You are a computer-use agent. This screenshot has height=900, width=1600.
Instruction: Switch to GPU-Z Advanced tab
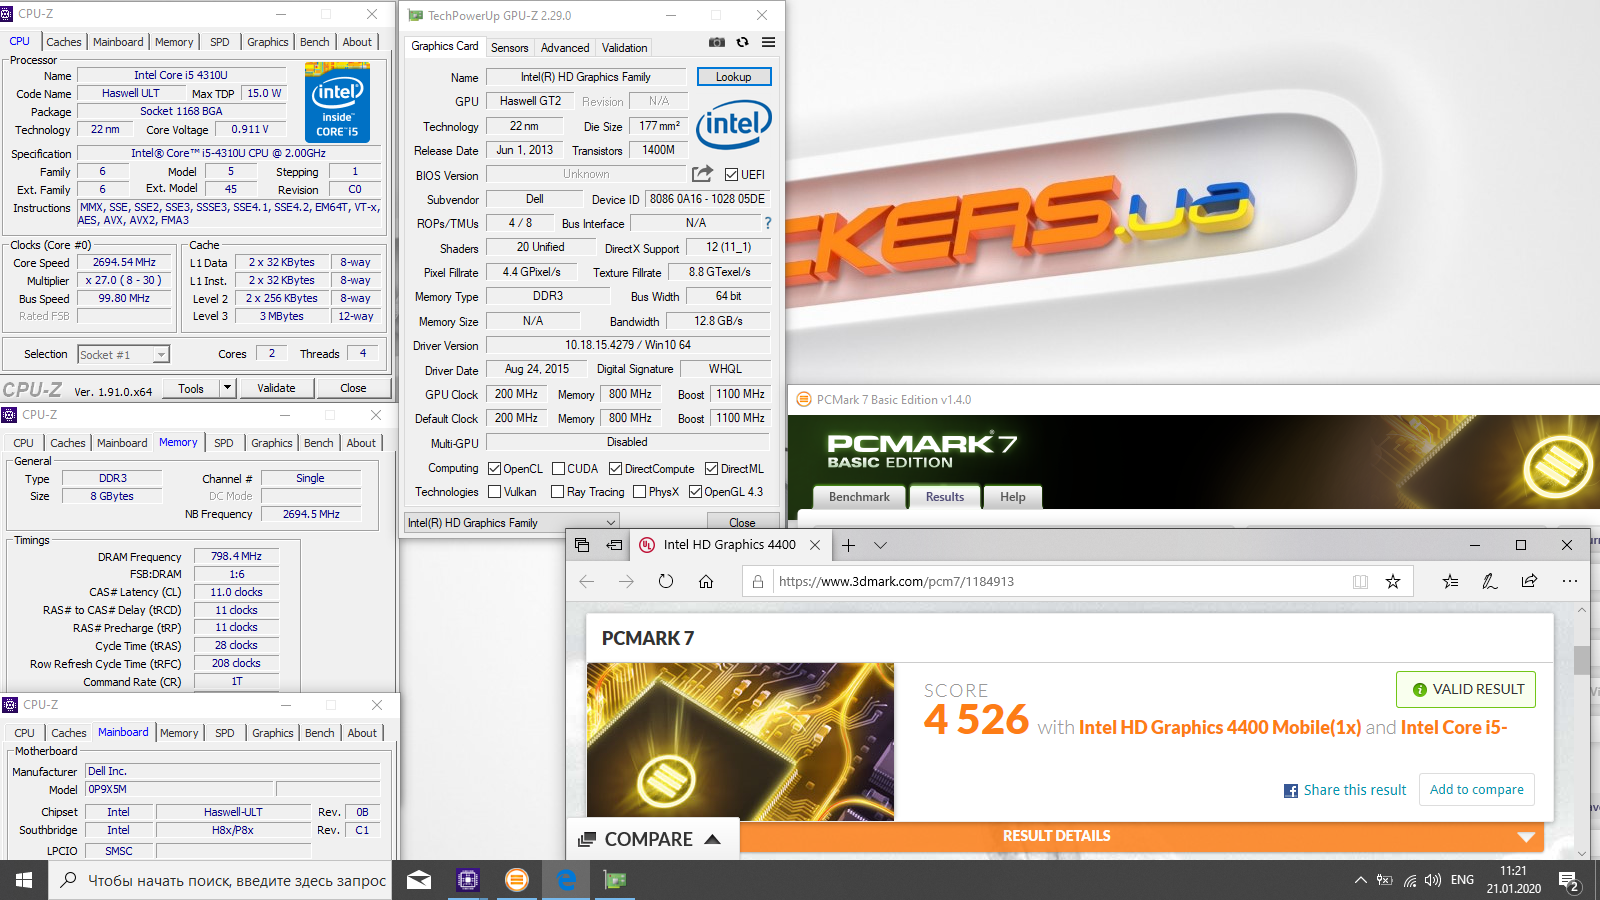(565, 47)
